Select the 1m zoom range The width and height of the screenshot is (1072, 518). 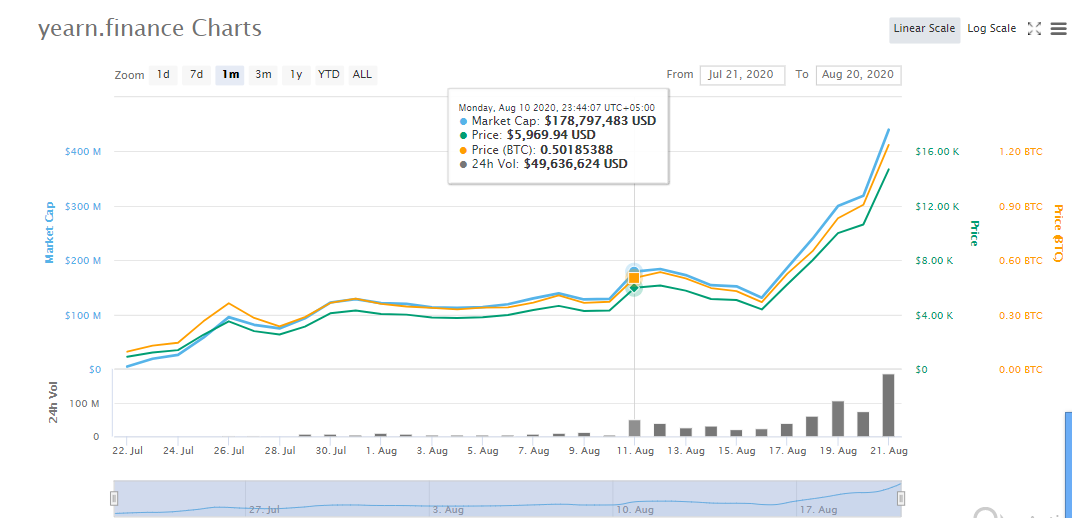click(x=230, y=74)
